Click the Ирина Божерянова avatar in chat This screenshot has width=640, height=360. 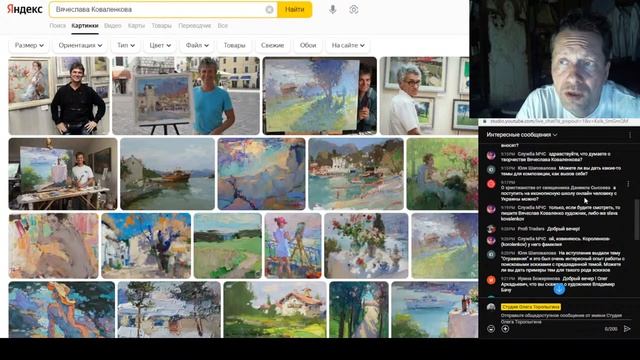click(x=491, y=280)
